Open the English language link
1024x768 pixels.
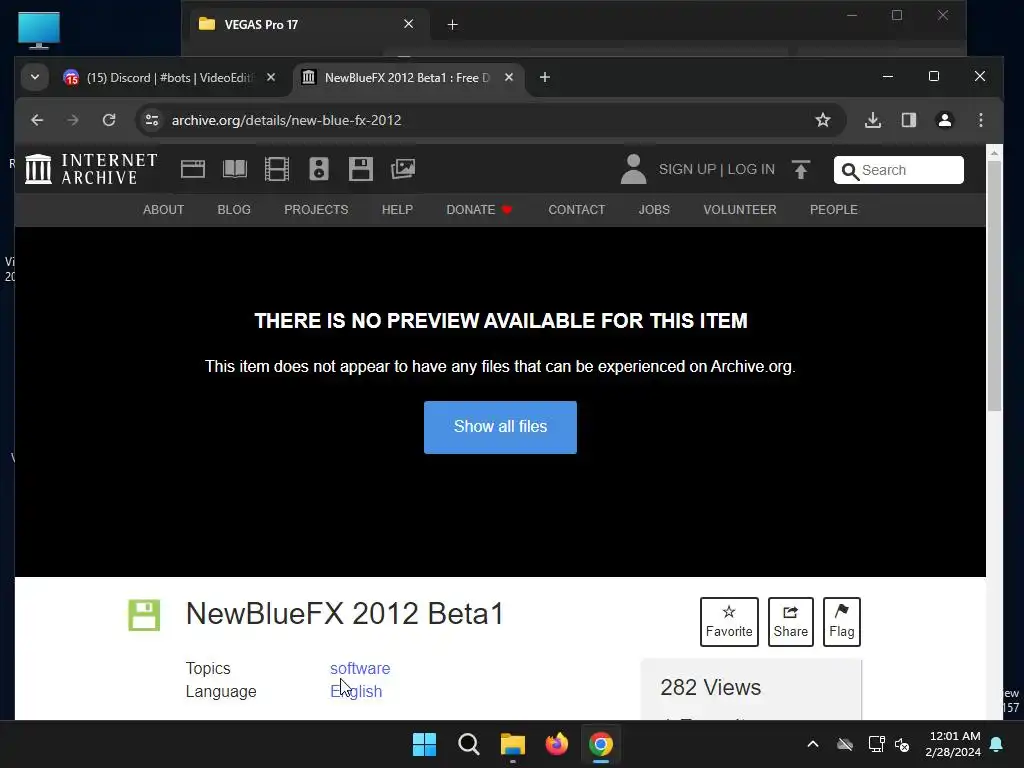[356, 691]
